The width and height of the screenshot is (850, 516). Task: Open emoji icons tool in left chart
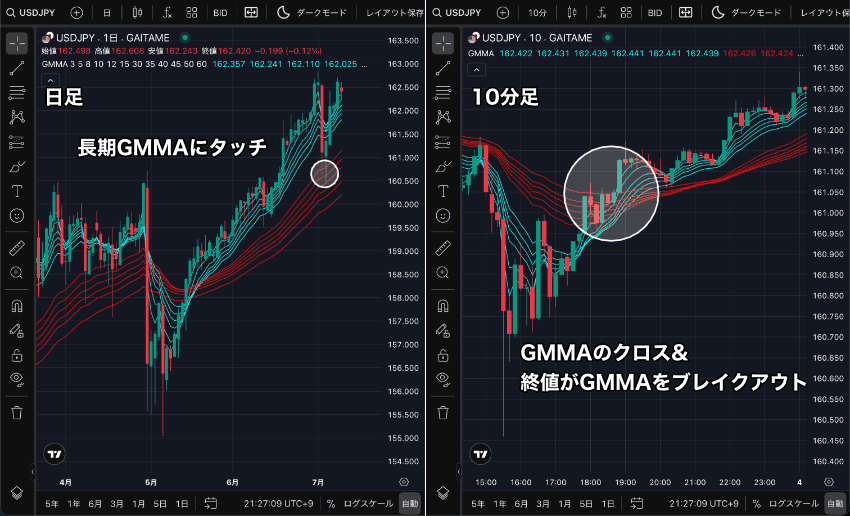coord(17,216)
